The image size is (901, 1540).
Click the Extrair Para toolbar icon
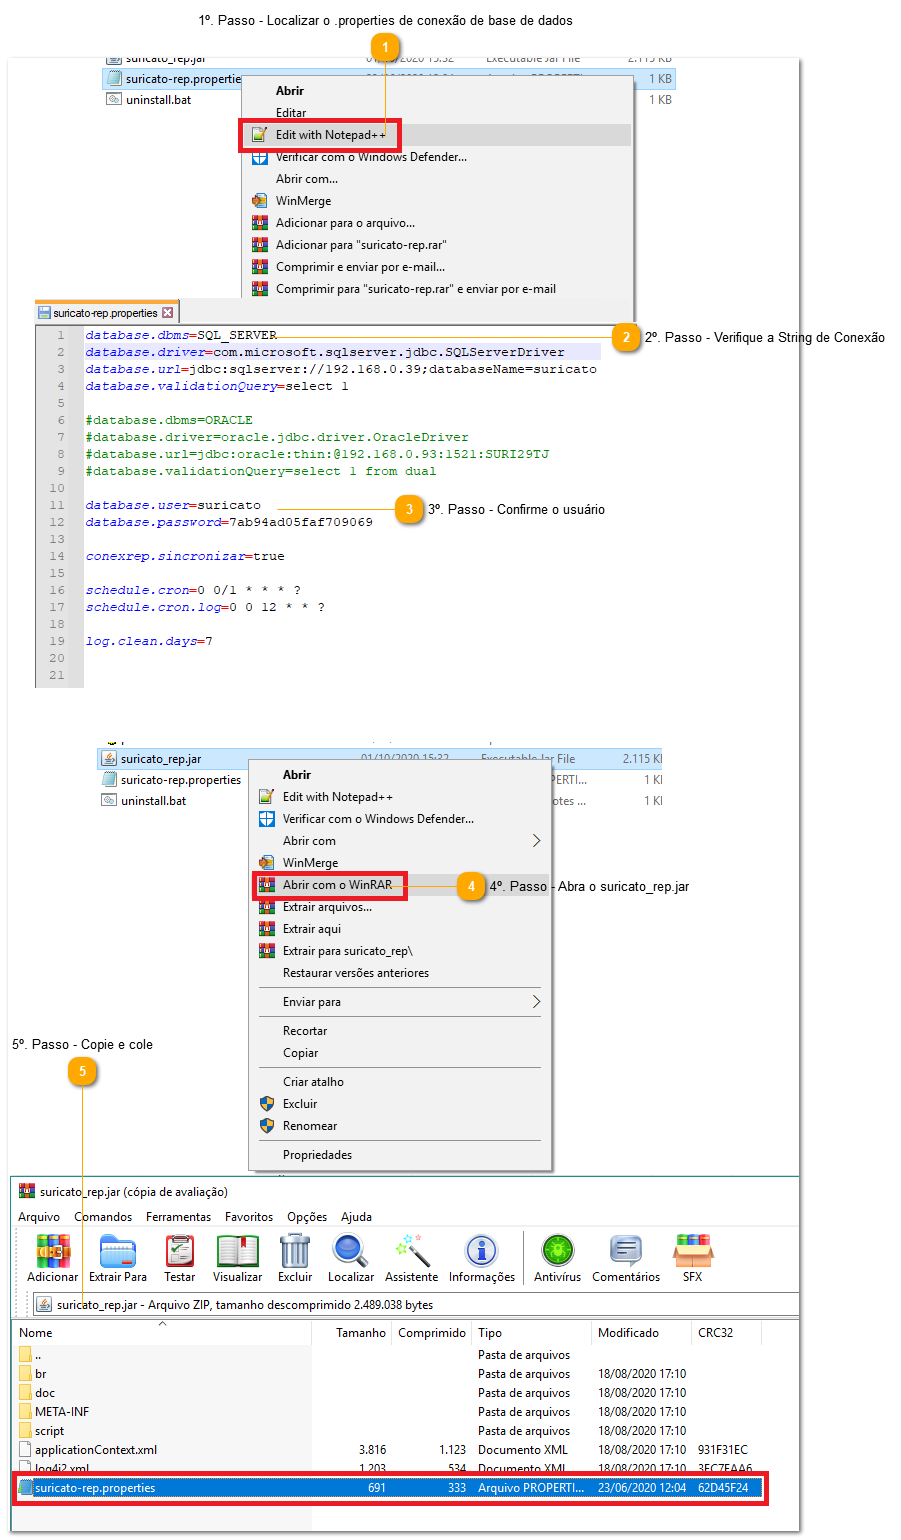coord(117,1251)
